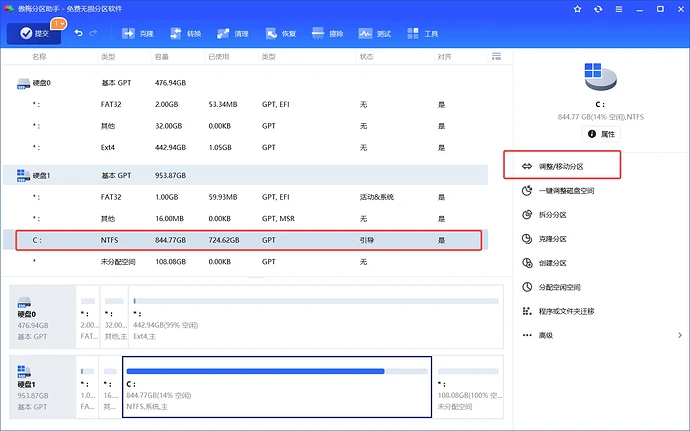Open the 测试 (Test) toolbar item
Viewport: 690px width, 431px height.
point(376,34)
